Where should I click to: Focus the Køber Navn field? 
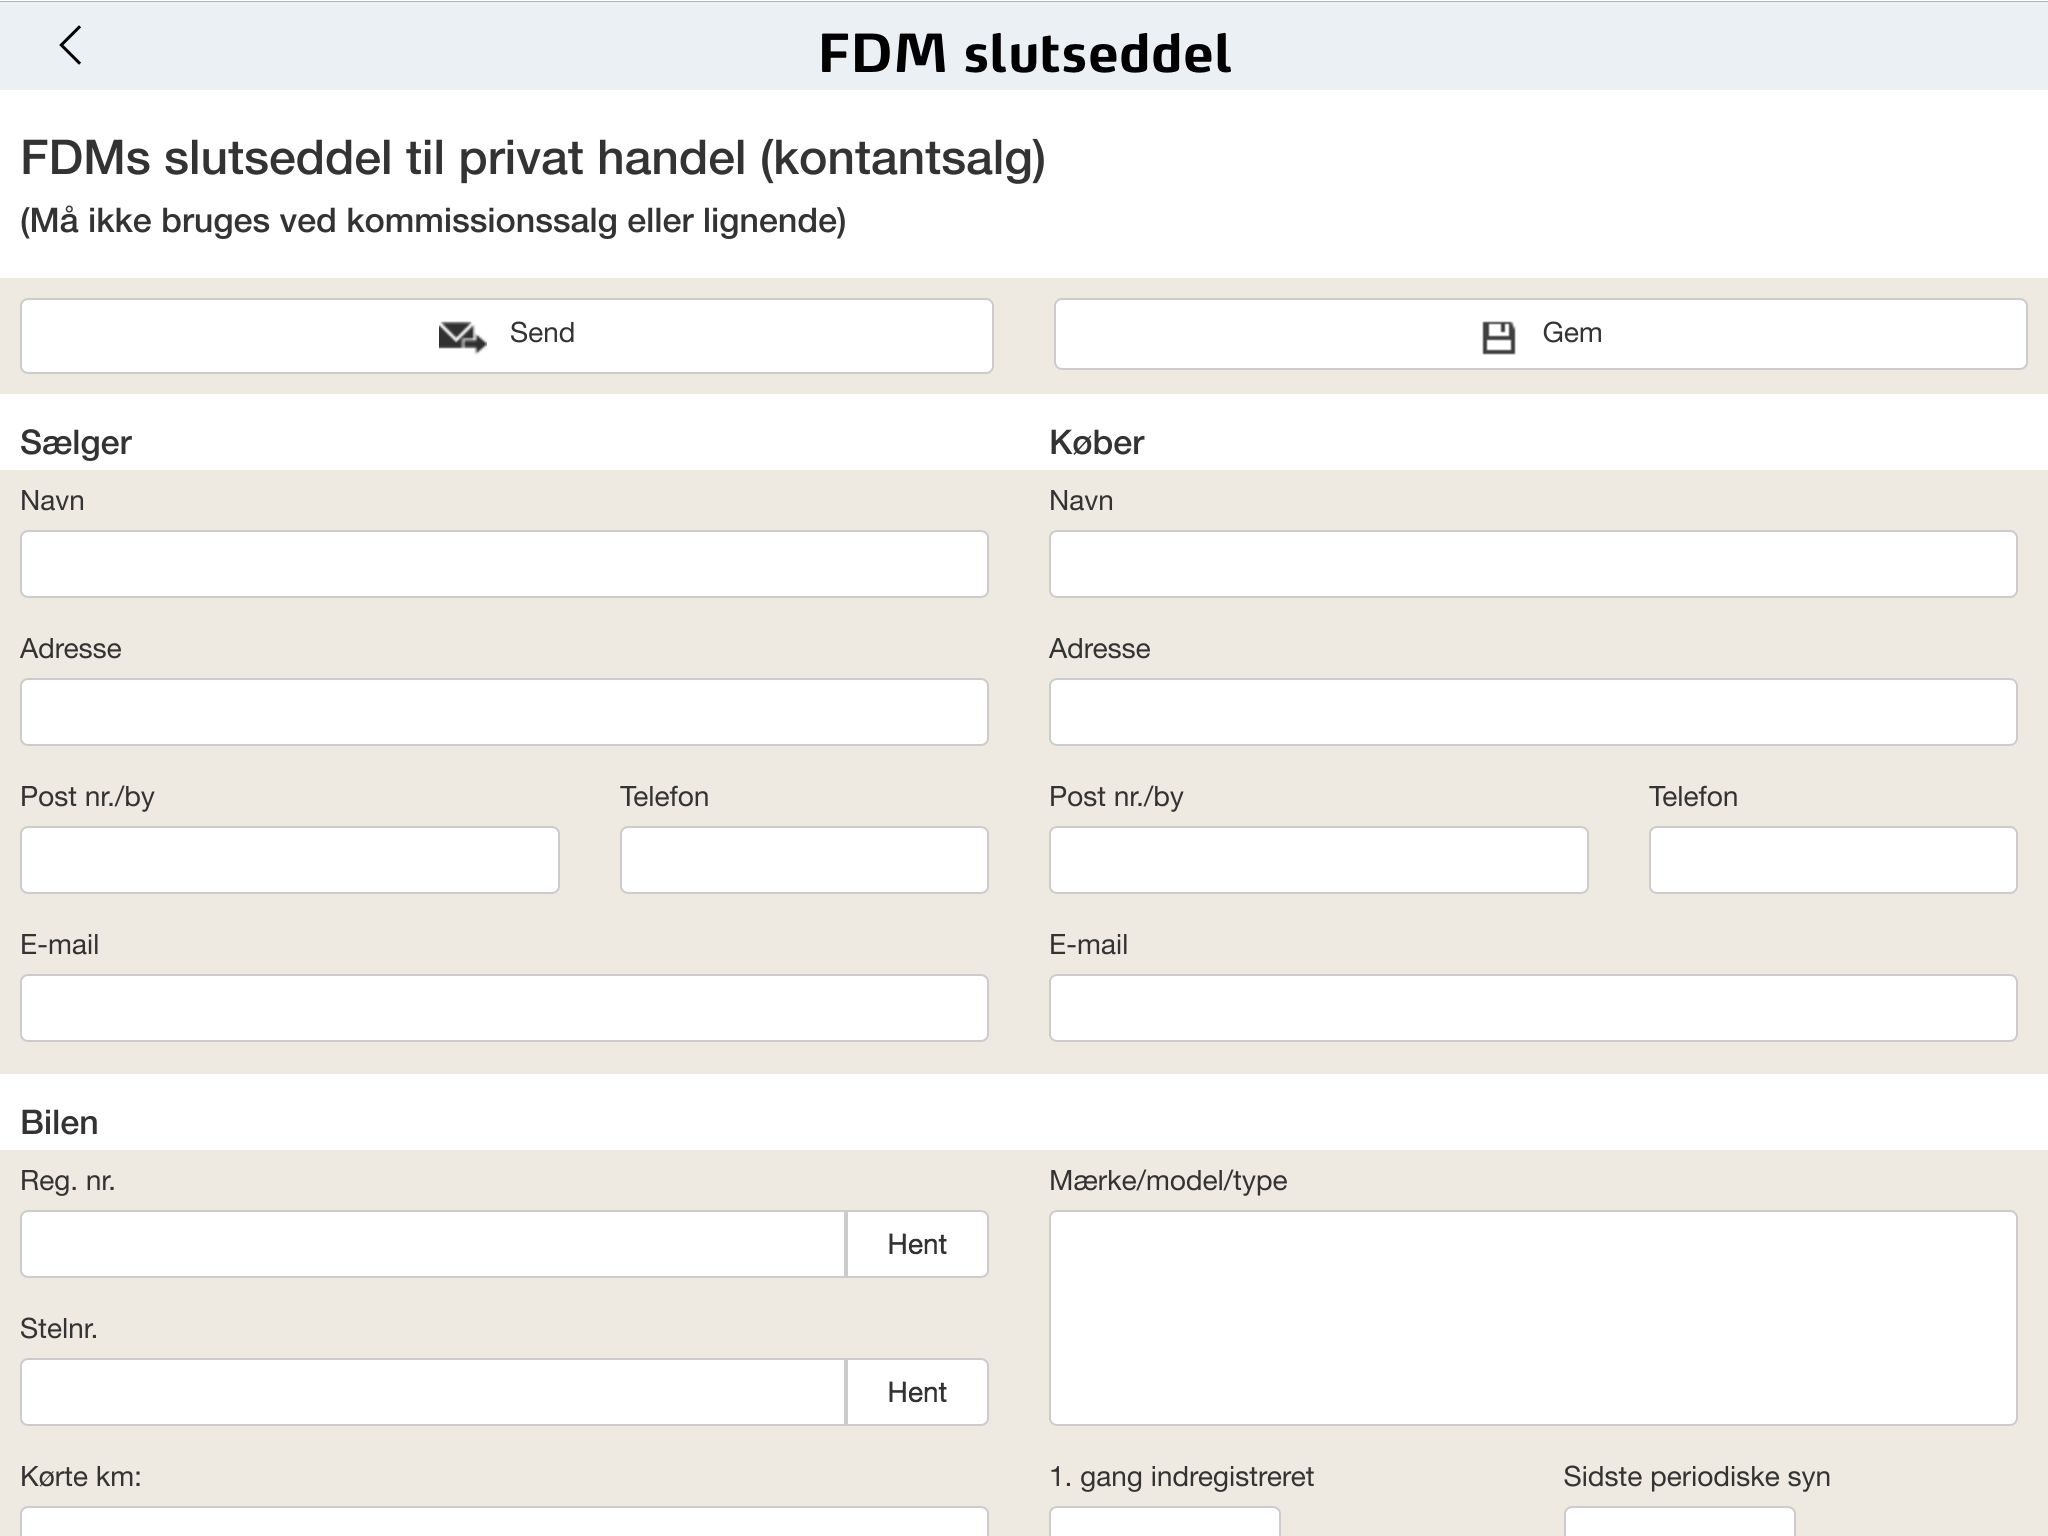(1533, 564)
